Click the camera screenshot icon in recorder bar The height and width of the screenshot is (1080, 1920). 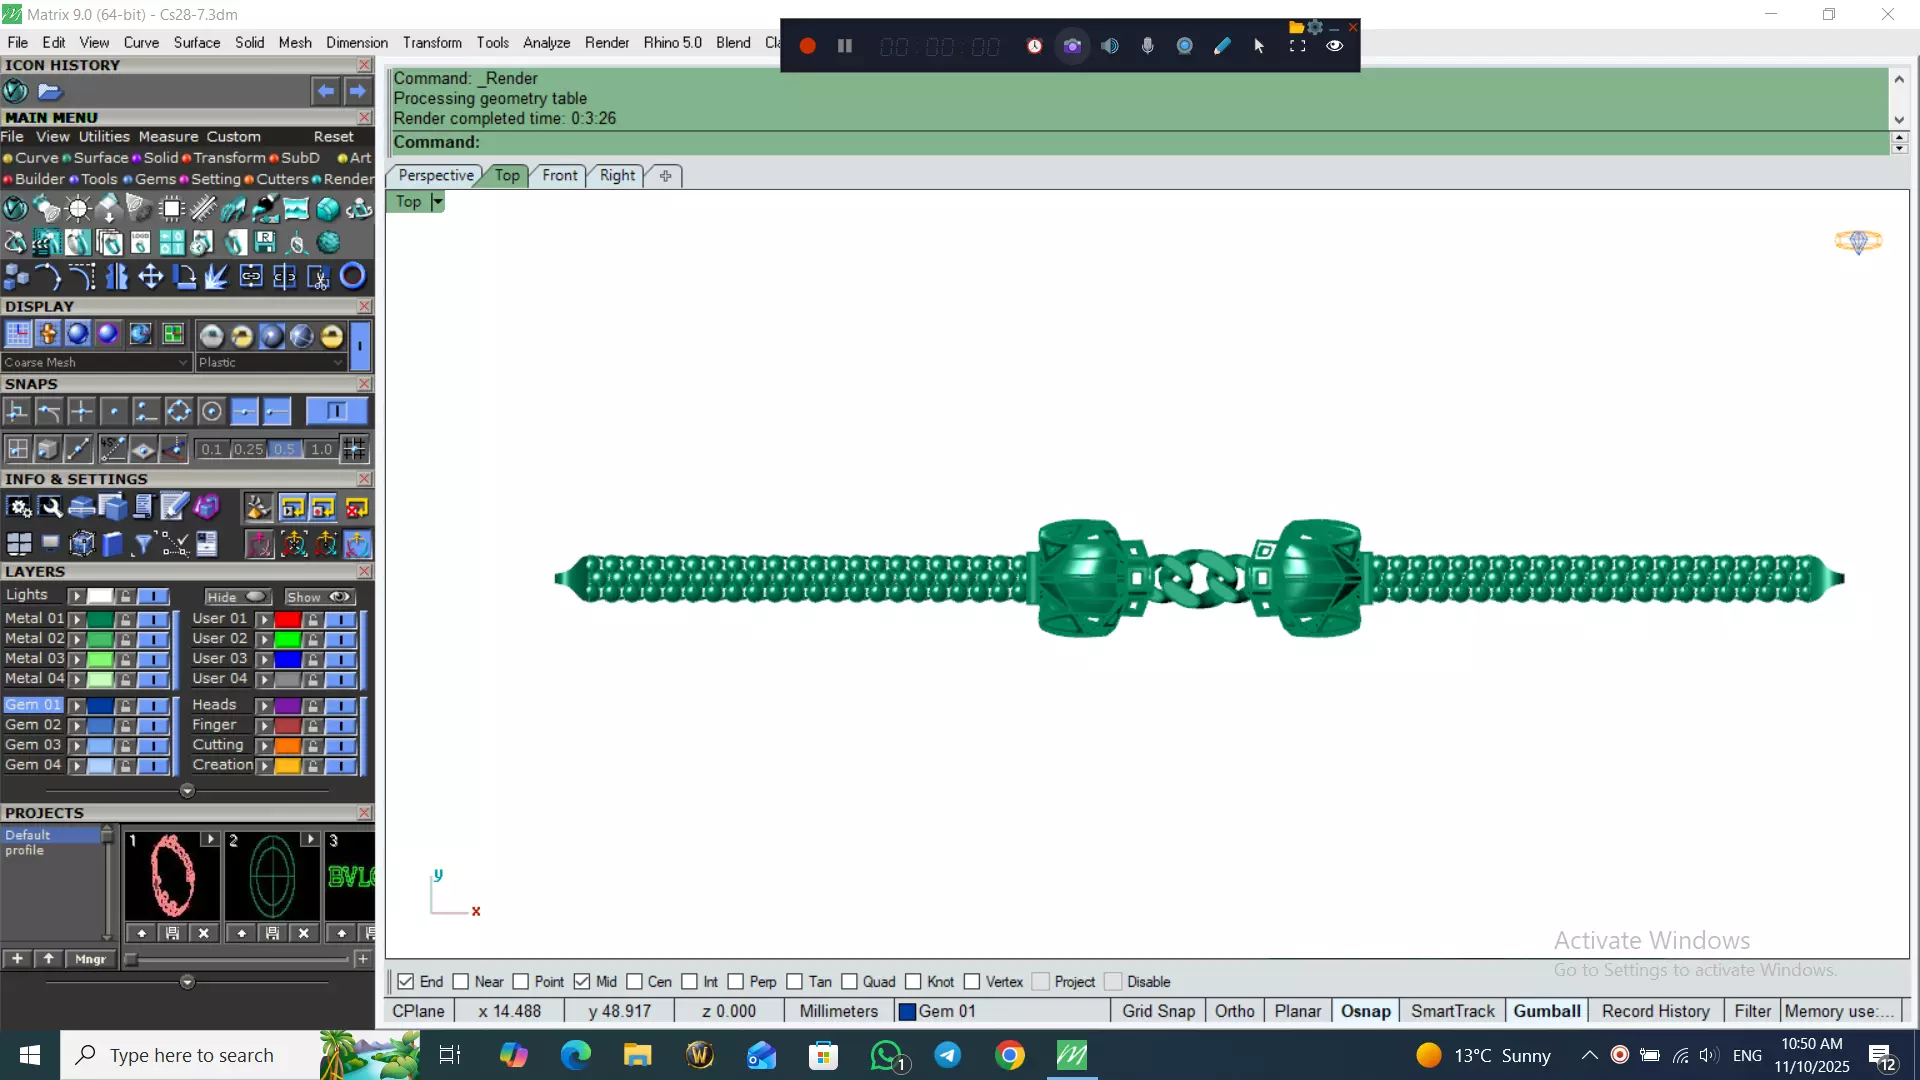(1072, 46)
